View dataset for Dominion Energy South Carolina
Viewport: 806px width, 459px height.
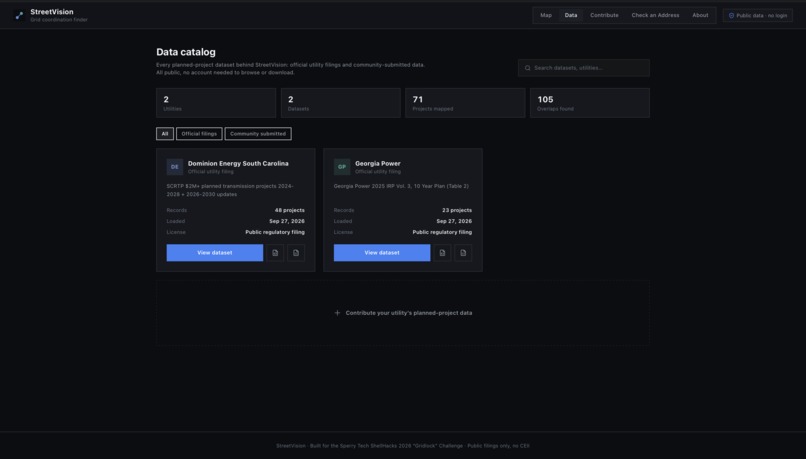click(x=215, y=253)
